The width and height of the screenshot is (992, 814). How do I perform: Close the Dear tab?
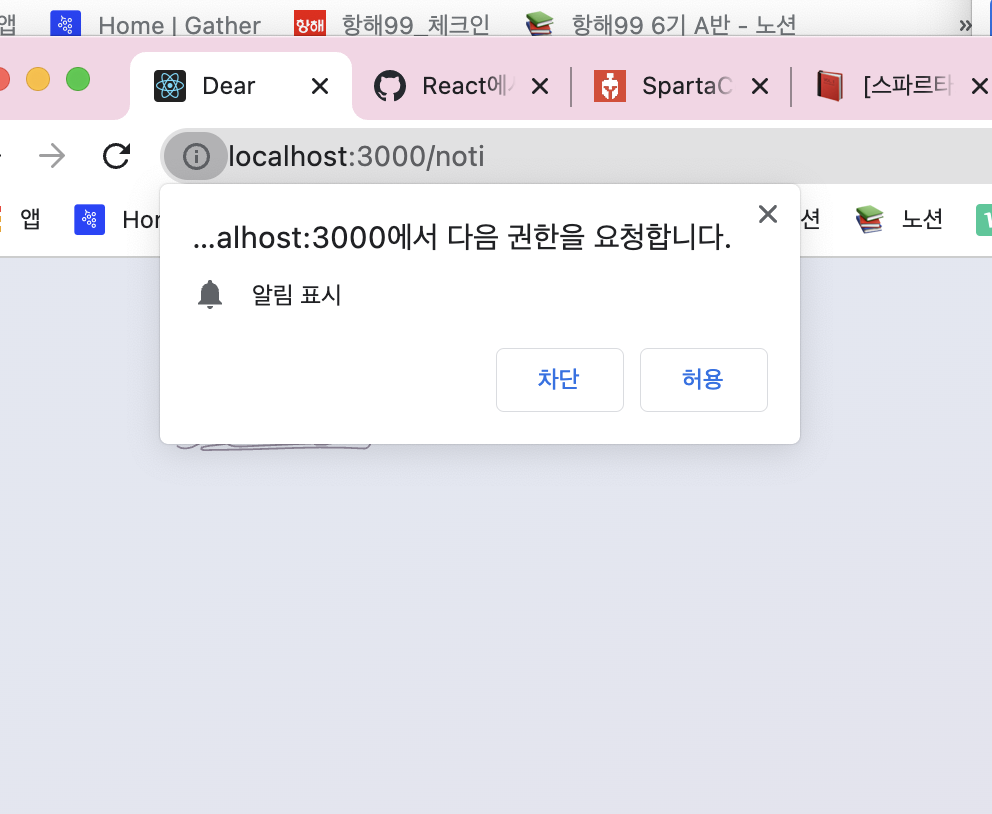[x=320, y=86]
